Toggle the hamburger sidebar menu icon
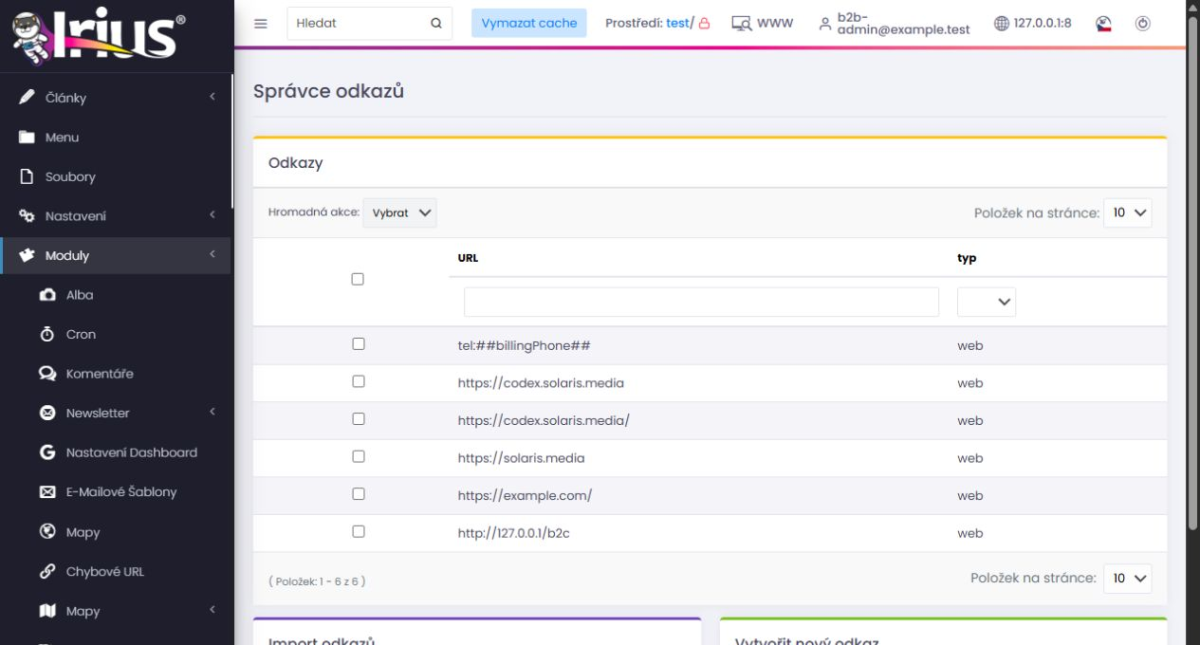Screen dimensions: 1200x645 (x=261, y=23)
